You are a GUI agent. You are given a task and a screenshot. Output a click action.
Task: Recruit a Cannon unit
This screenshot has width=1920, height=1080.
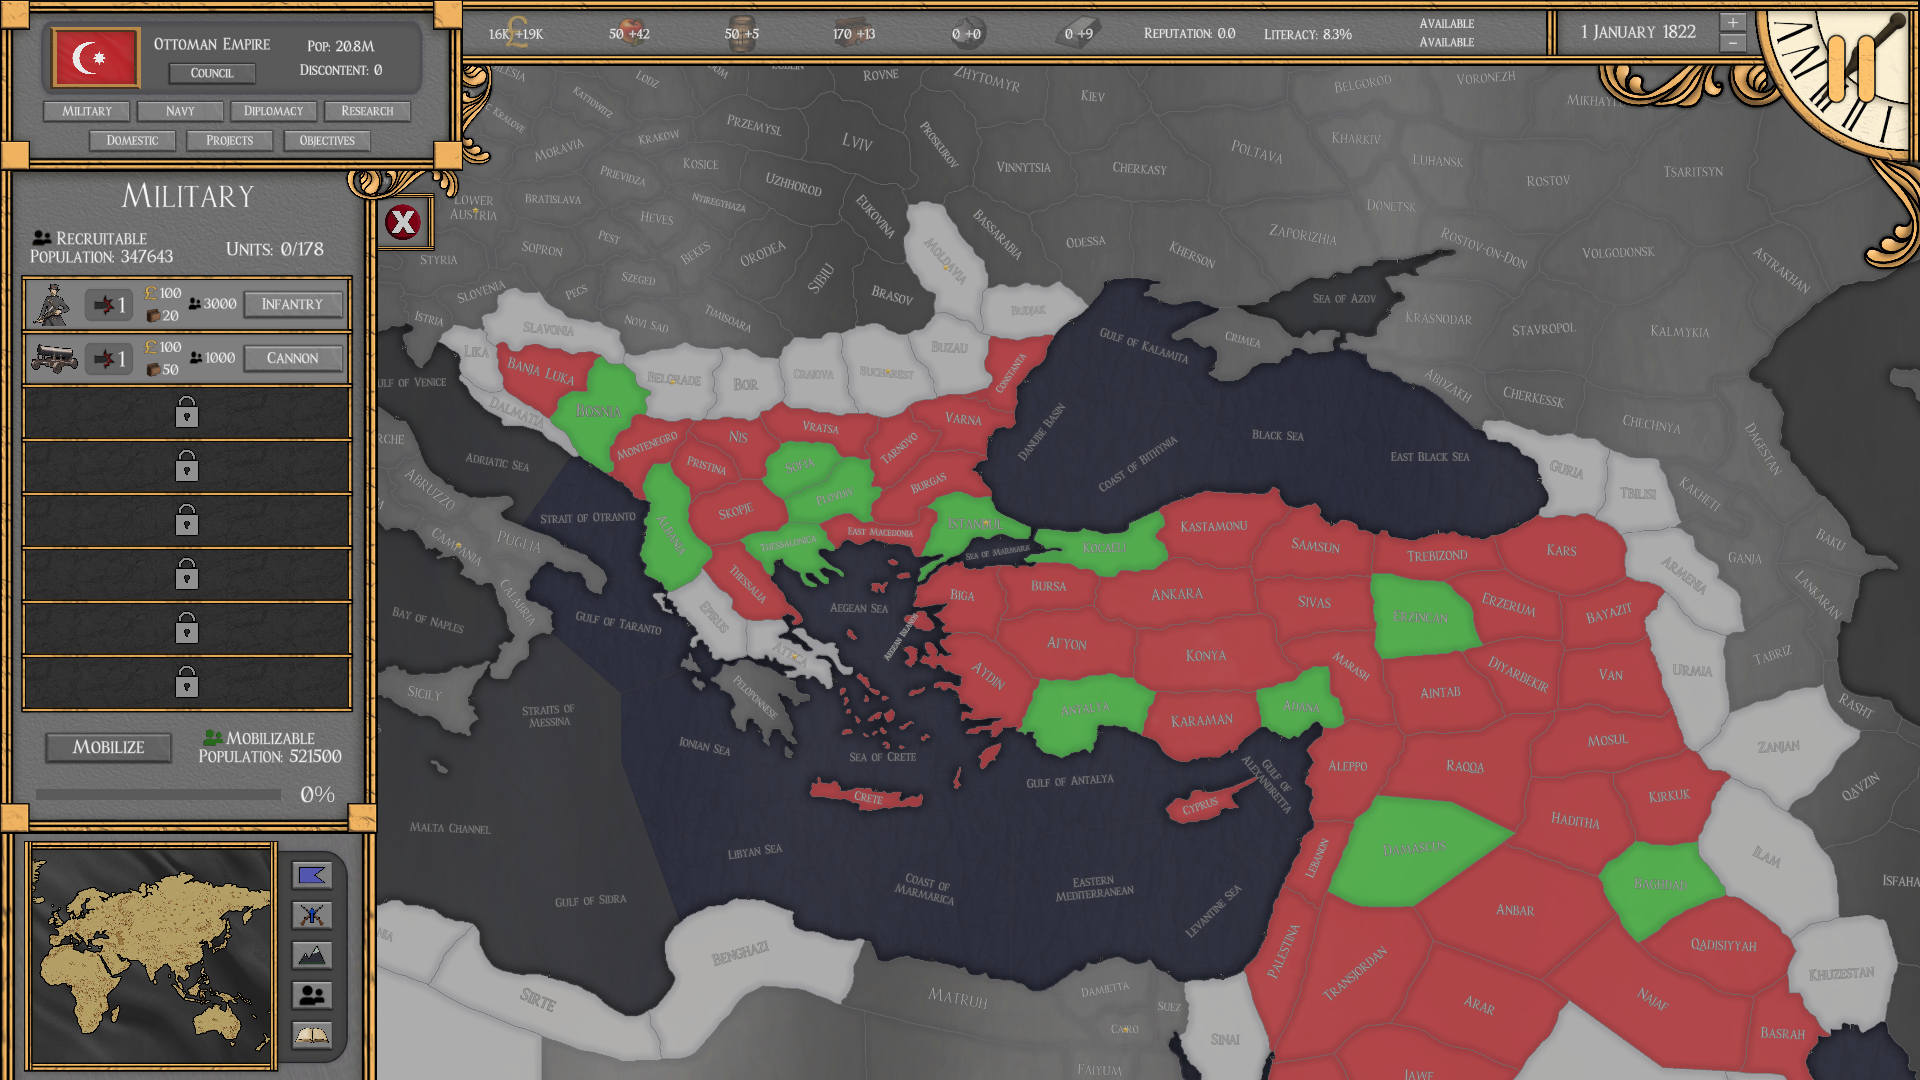click(292, 358)
